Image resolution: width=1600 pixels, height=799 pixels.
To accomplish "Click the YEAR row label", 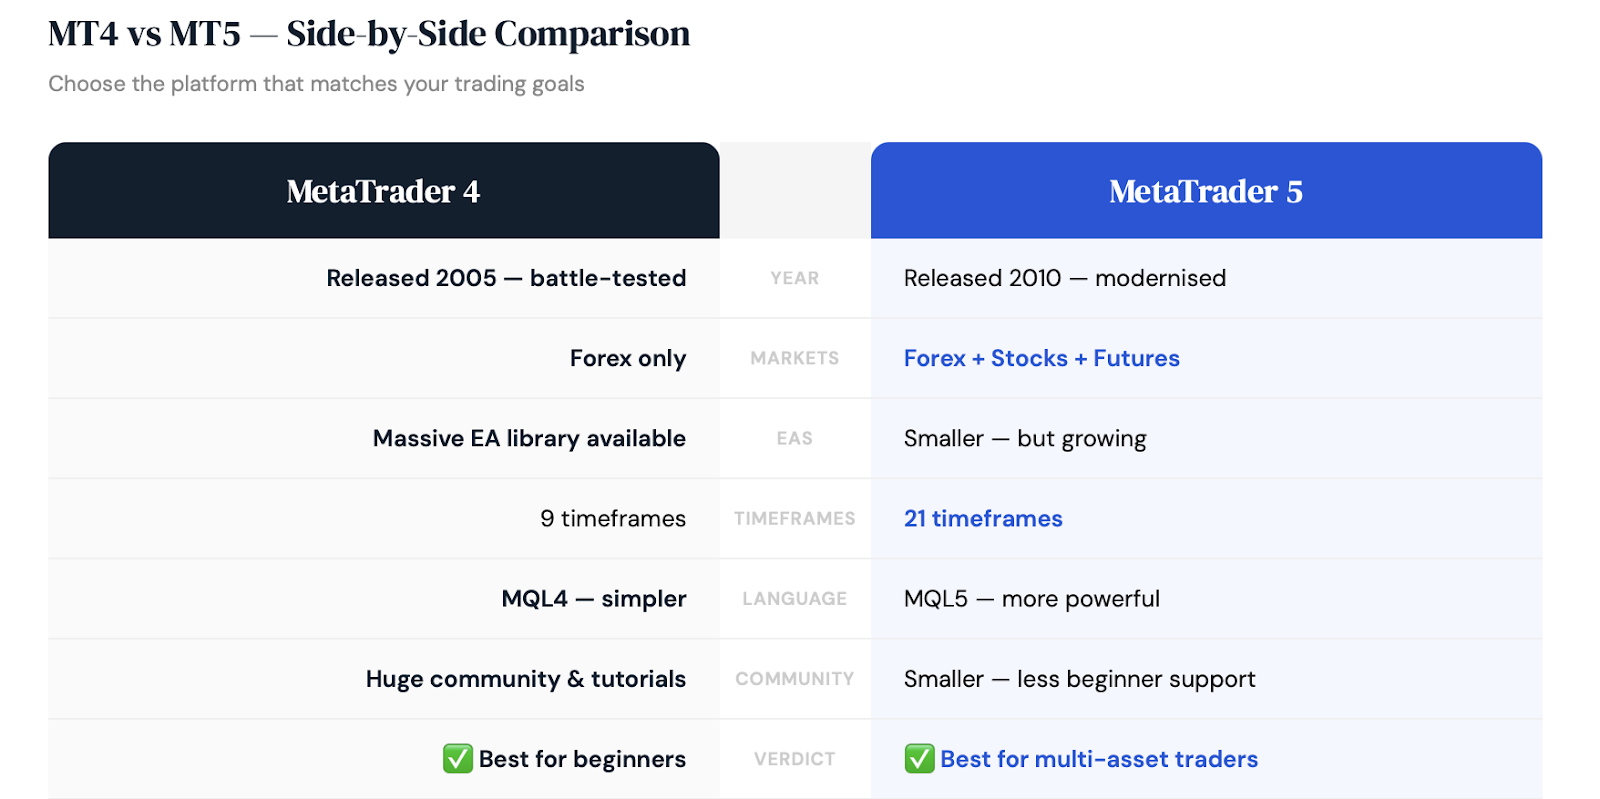I will 795,278.
